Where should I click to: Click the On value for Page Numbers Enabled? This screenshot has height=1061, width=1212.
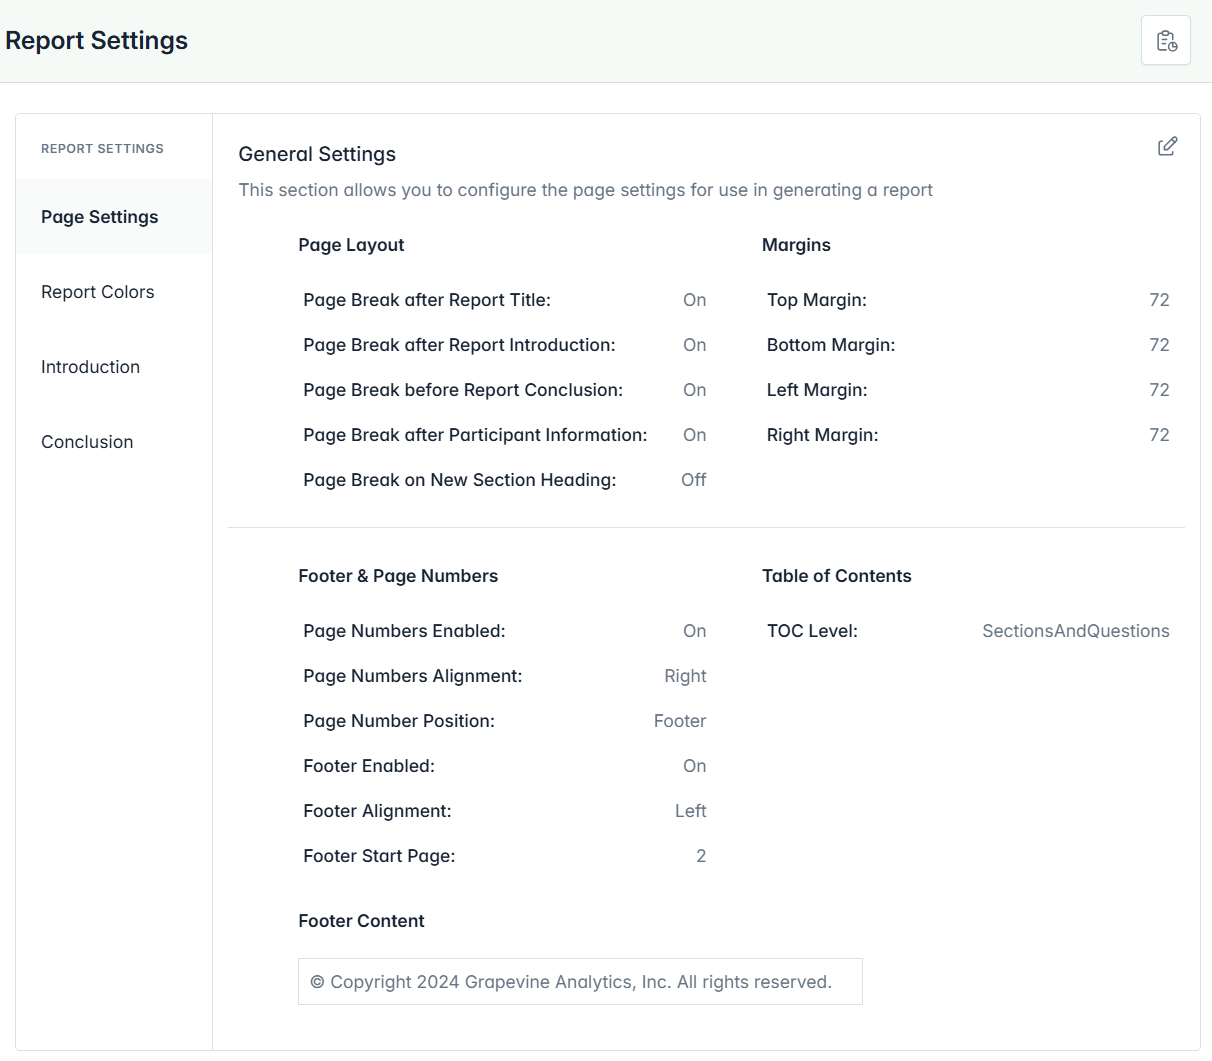point(694,631)
